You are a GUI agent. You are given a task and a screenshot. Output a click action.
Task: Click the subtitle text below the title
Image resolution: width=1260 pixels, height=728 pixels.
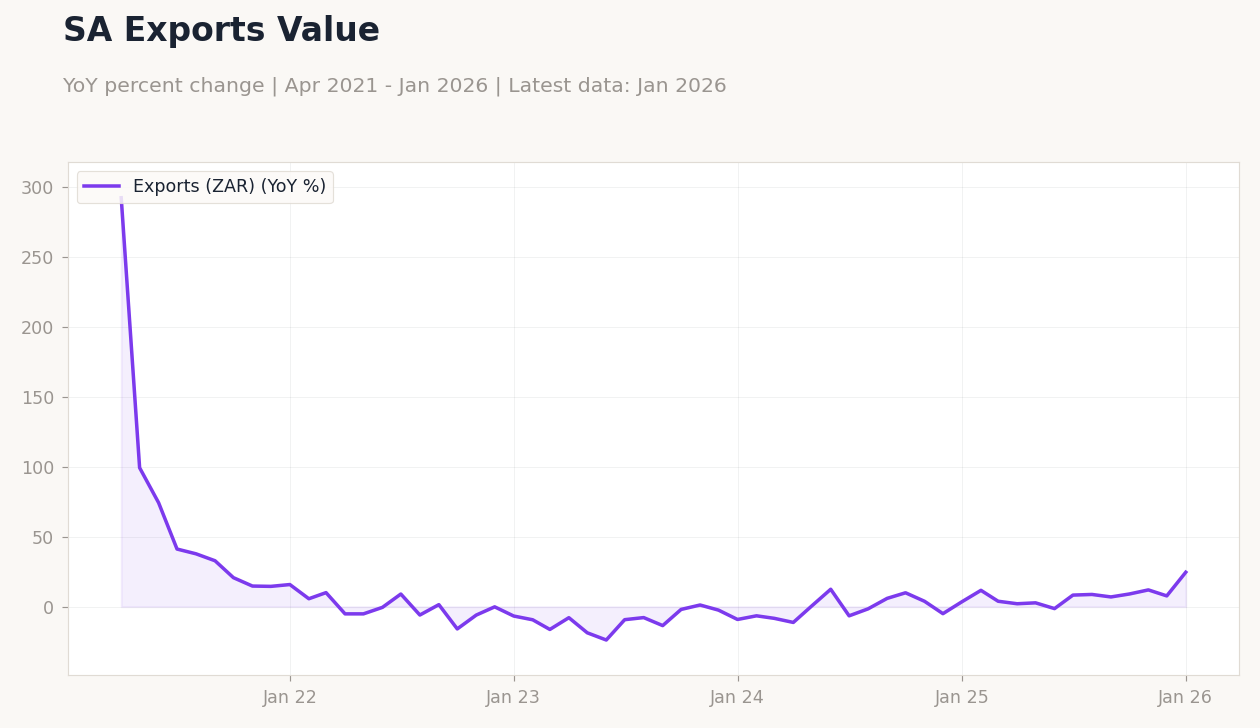point(393,86)
